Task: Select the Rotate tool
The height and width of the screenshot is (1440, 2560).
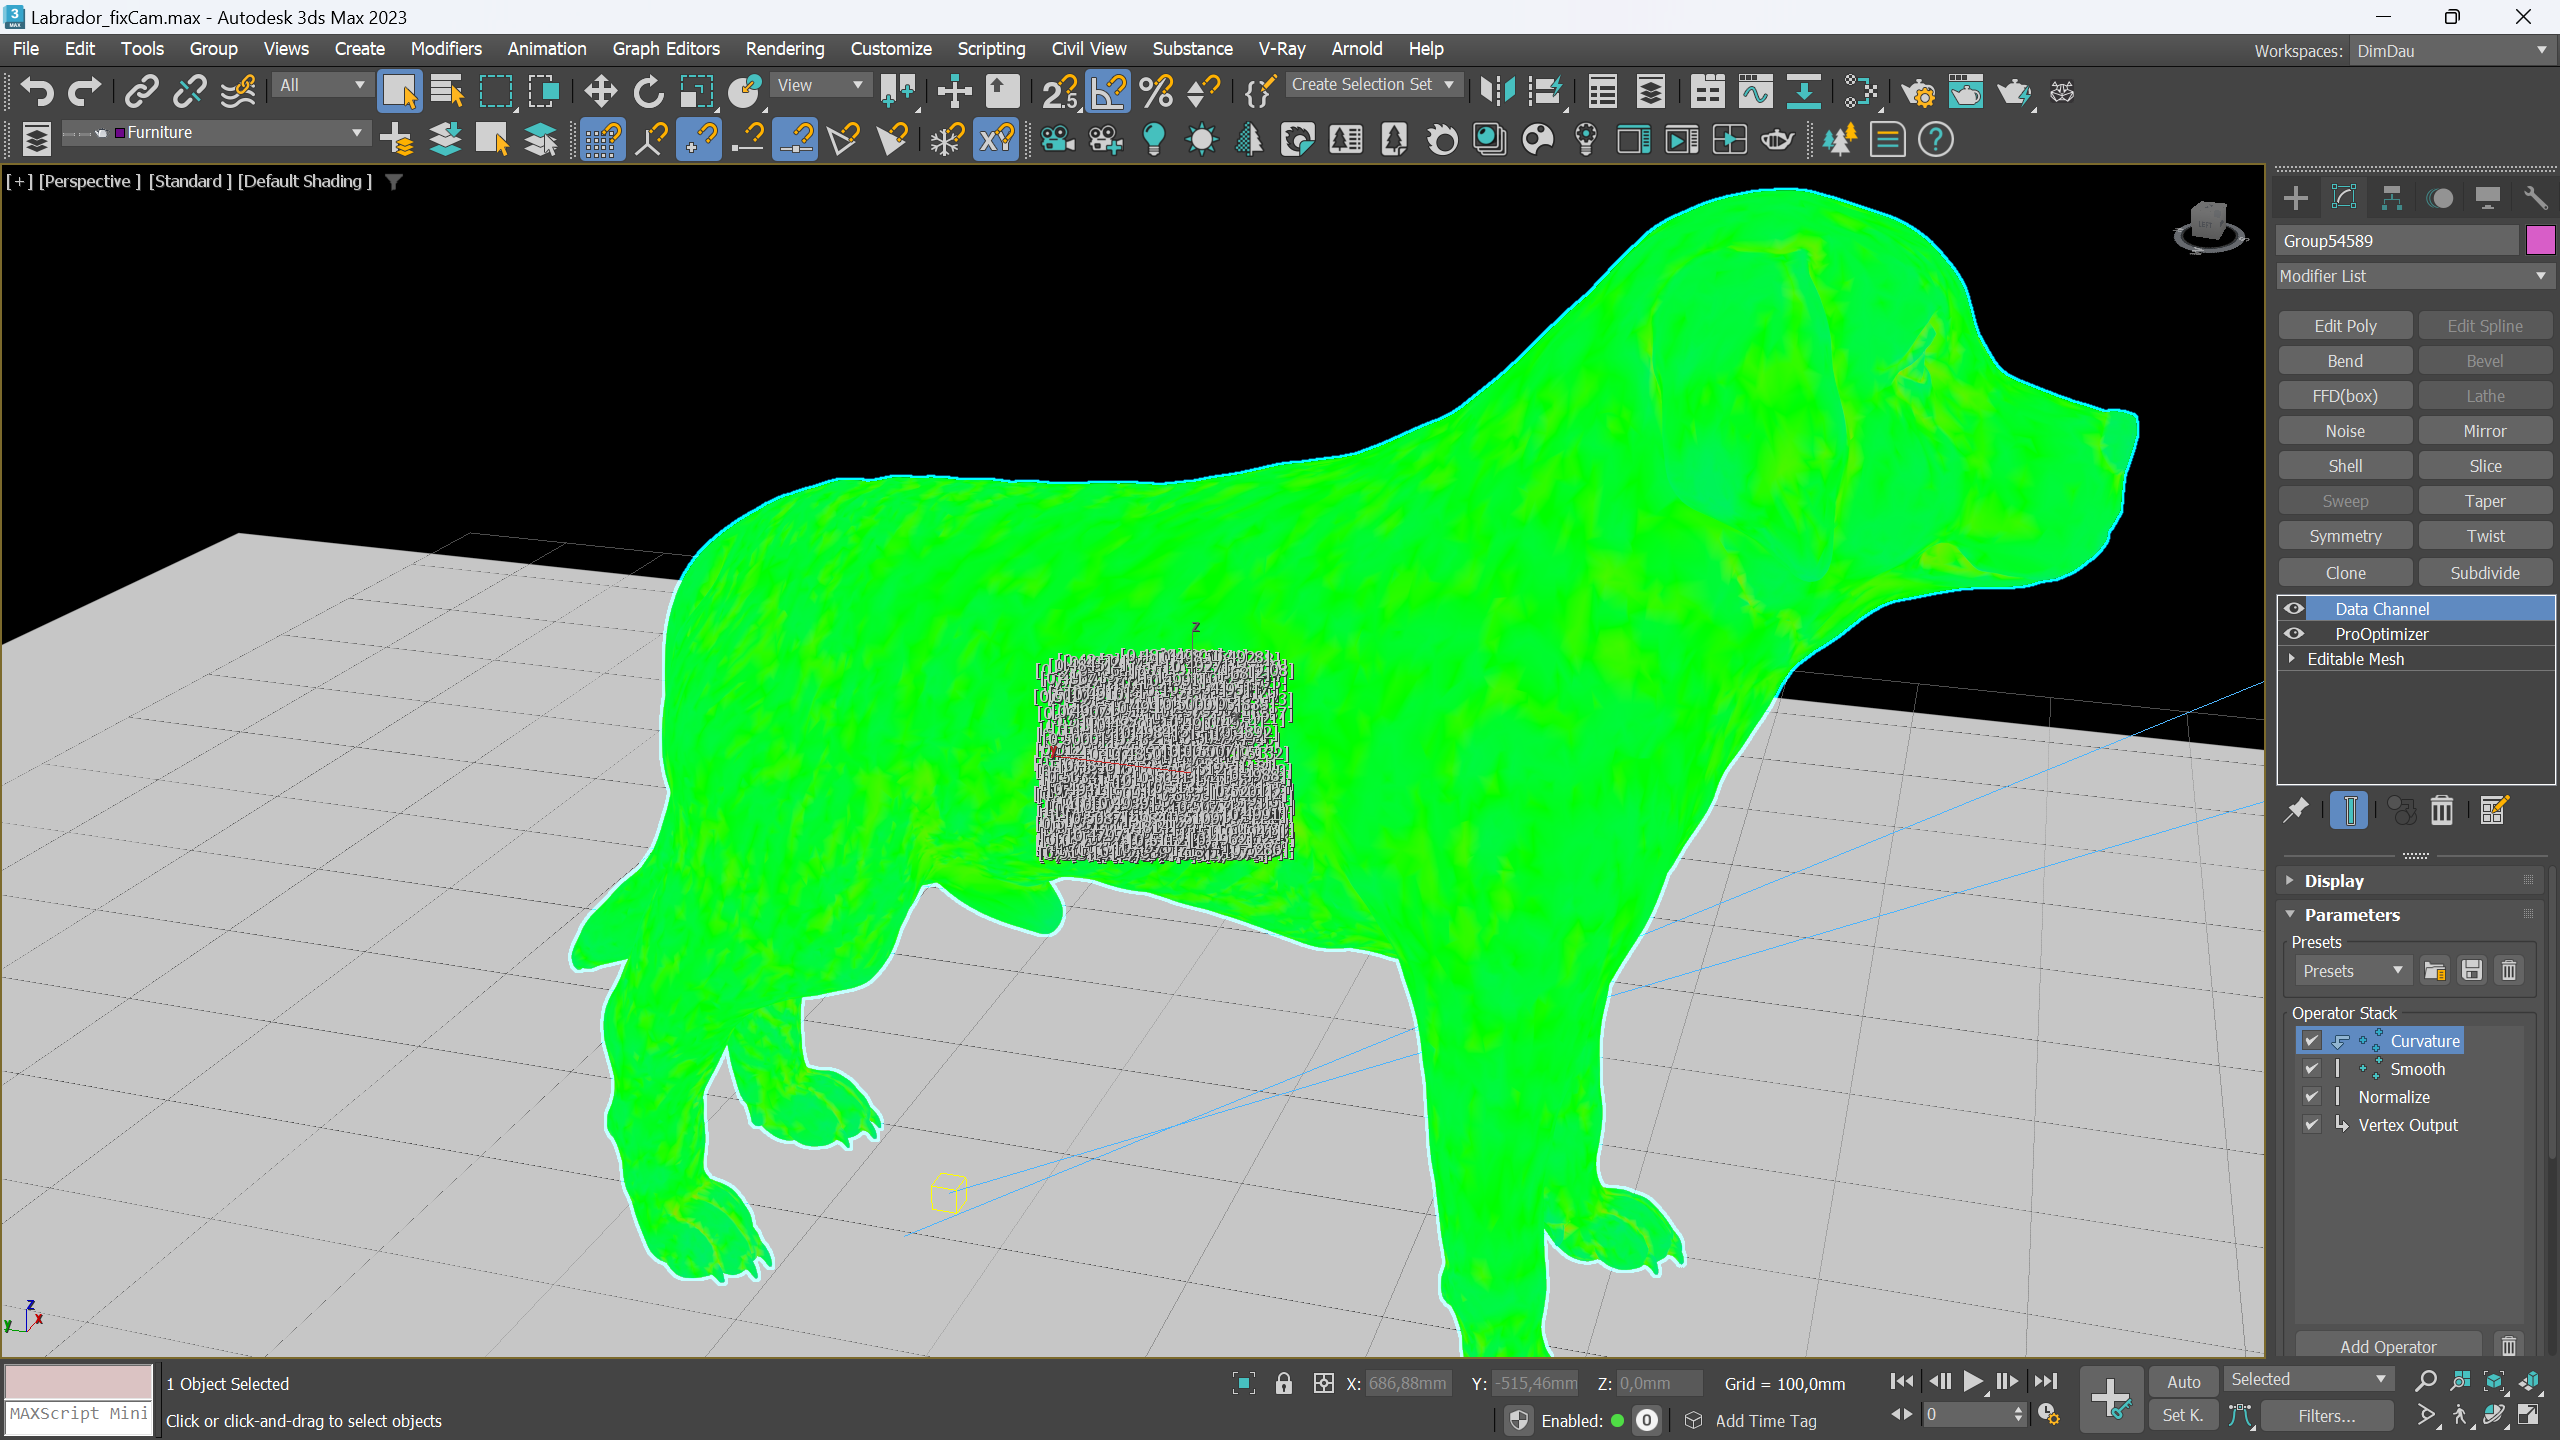Action: [x=648, y=92]
